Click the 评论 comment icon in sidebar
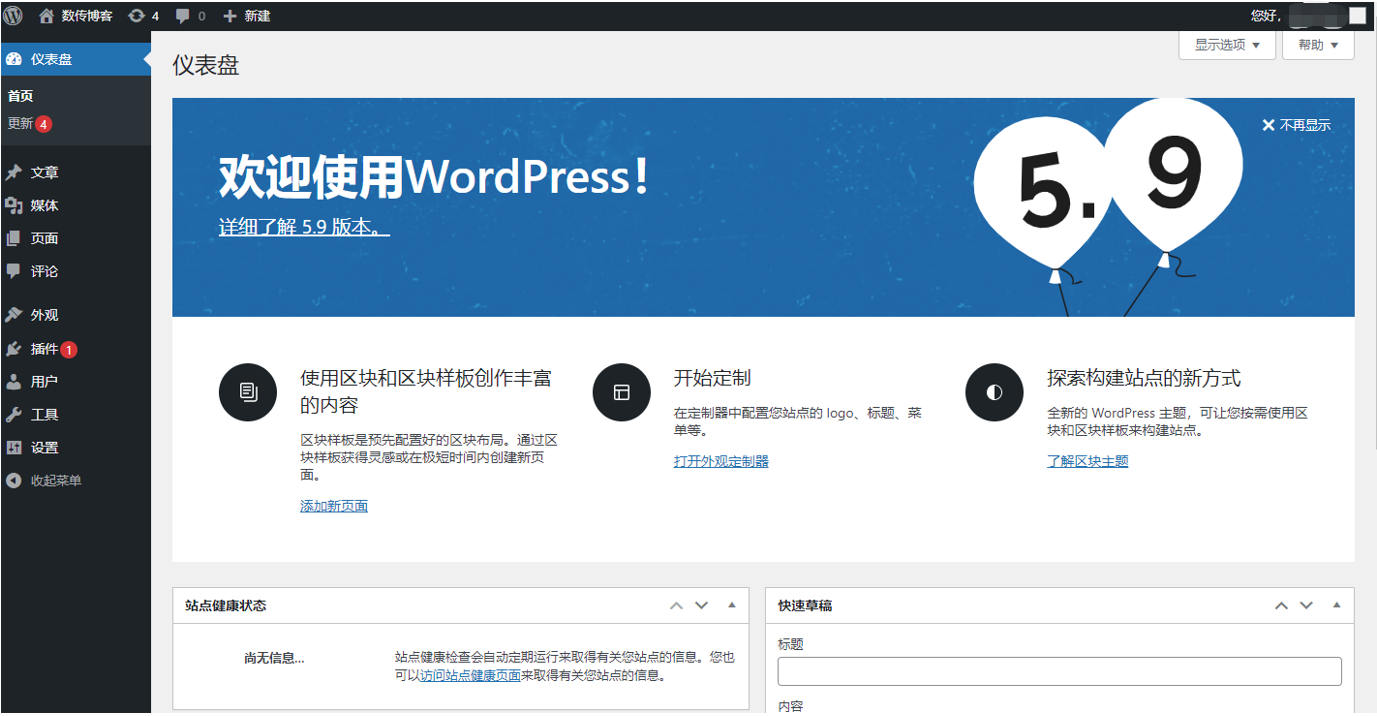 [x=14, y=271]
